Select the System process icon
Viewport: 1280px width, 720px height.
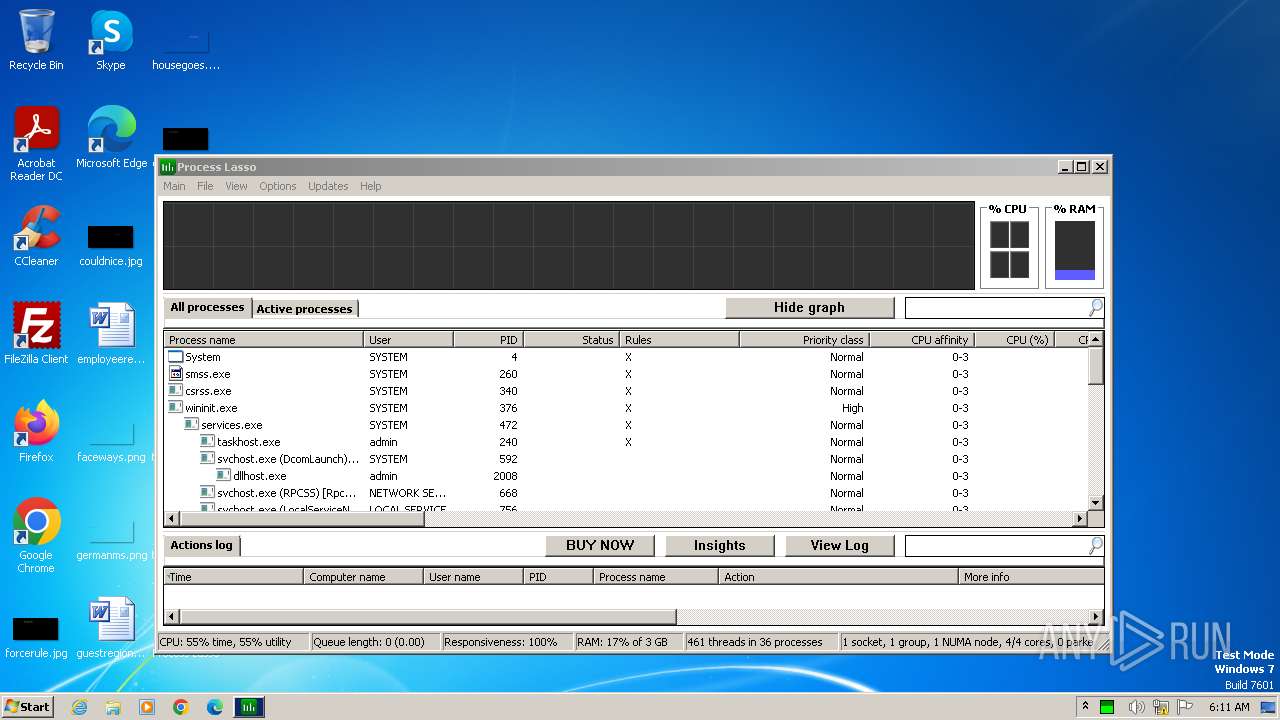pyautogui.click(x=176, y=357)
